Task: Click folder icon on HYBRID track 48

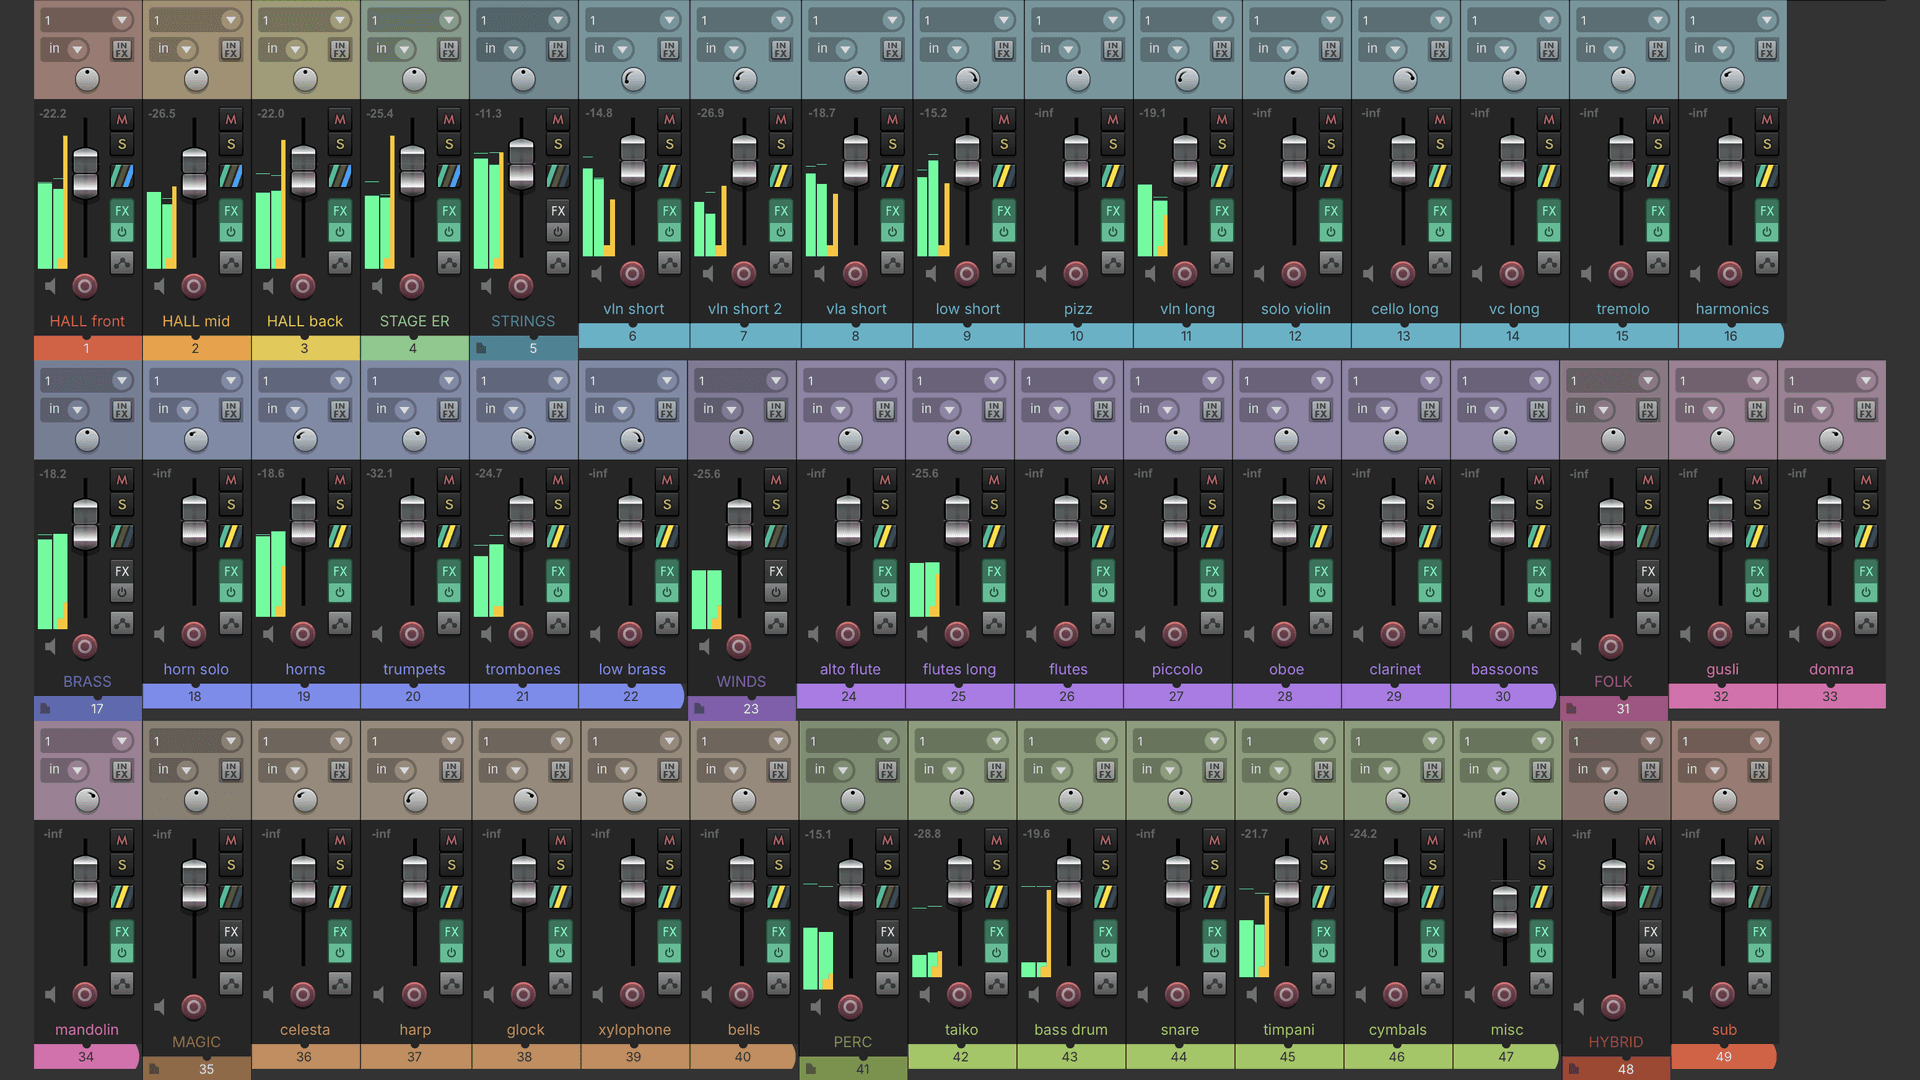Action: pos(1574,1069)
